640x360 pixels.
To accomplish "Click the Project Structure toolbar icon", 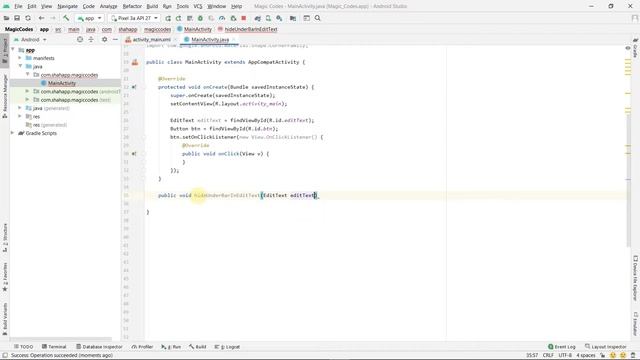I will [x=293, y=18].
